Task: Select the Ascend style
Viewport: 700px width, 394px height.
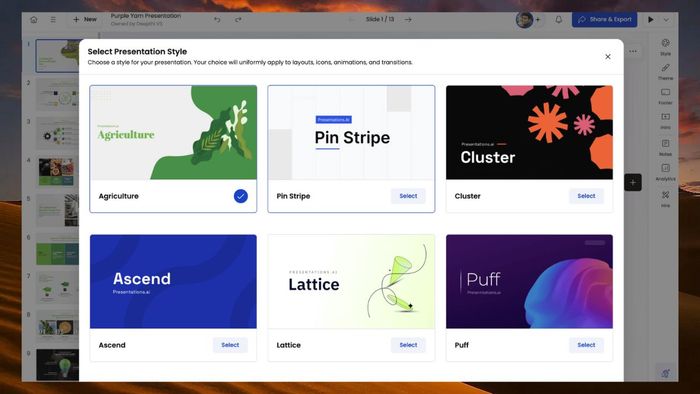Action: 230,345
